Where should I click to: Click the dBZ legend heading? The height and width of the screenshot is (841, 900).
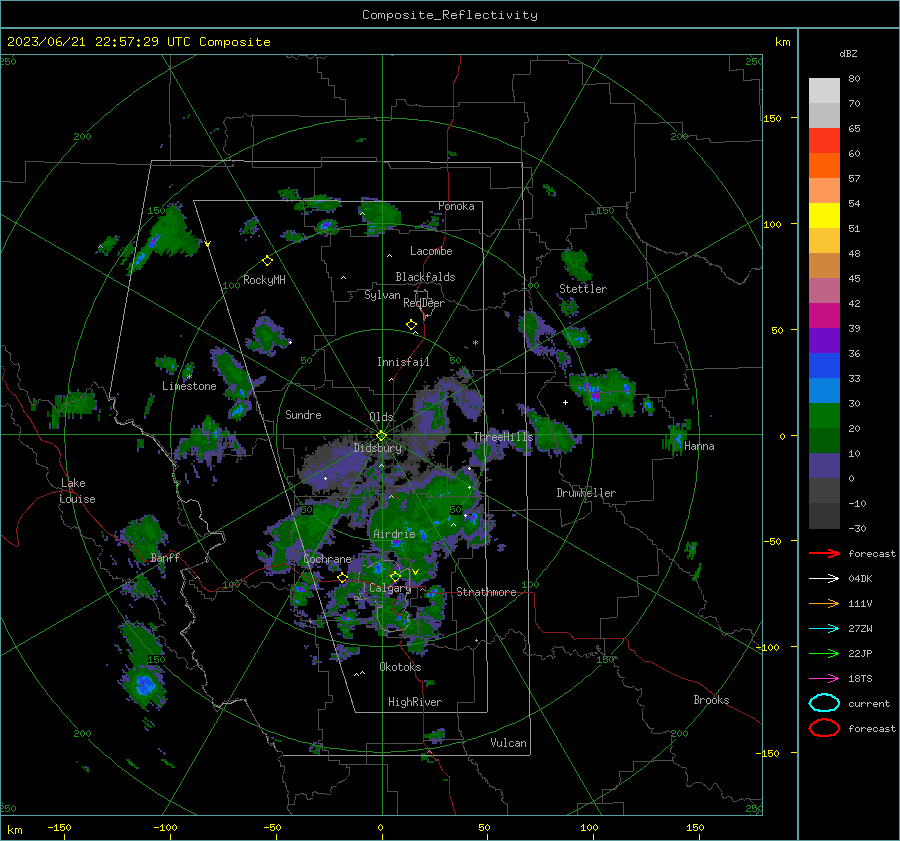[x=848, y=54]
